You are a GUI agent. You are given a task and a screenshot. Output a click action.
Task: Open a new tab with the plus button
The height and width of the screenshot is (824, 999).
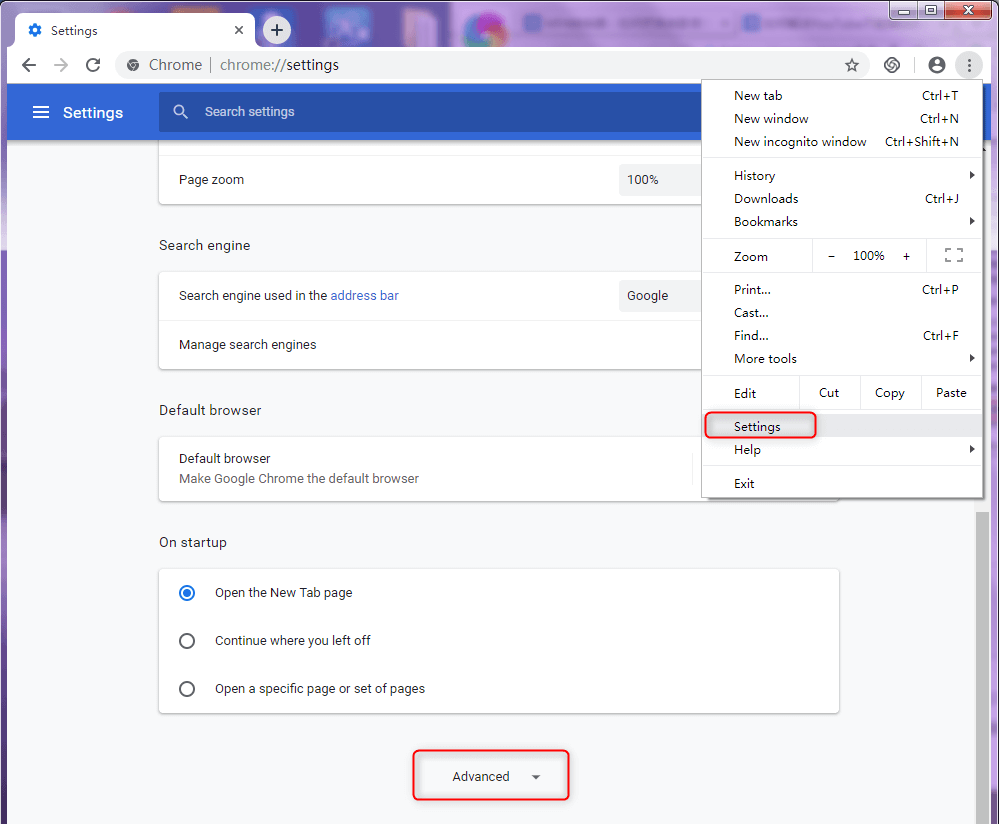coord(277,30)
